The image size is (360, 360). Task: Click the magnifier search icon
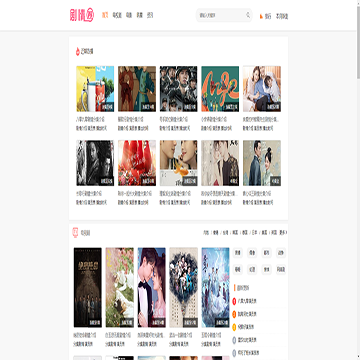tap(248, 15)
